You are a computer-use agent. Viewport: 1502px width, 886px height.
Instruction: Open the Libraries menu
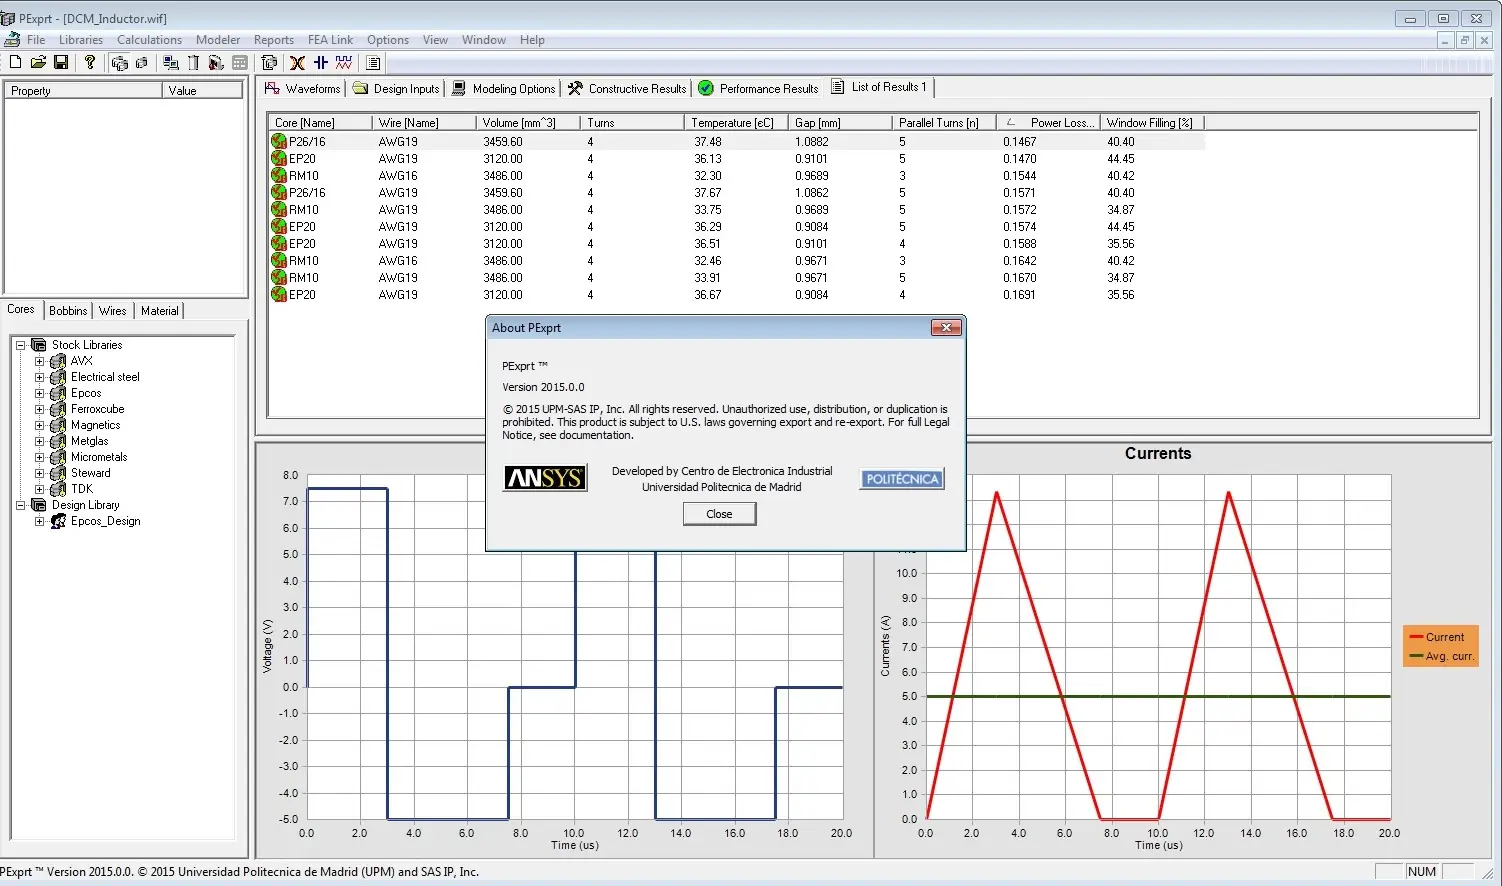(x=80, y=40)
